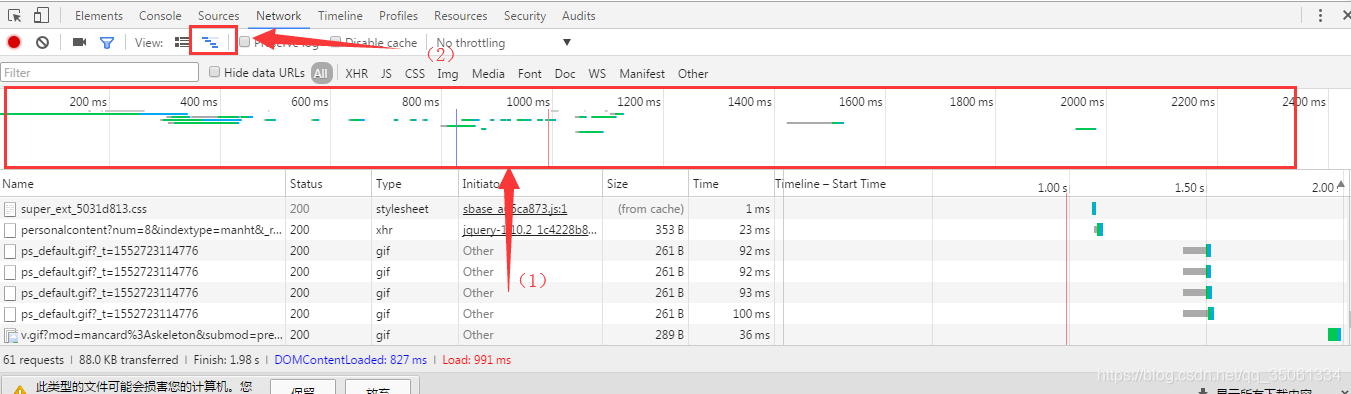Image resolution: width=1351 pixels, height=394 pixels.
Task: Sort by the Time column header
Action: point(731,184)
